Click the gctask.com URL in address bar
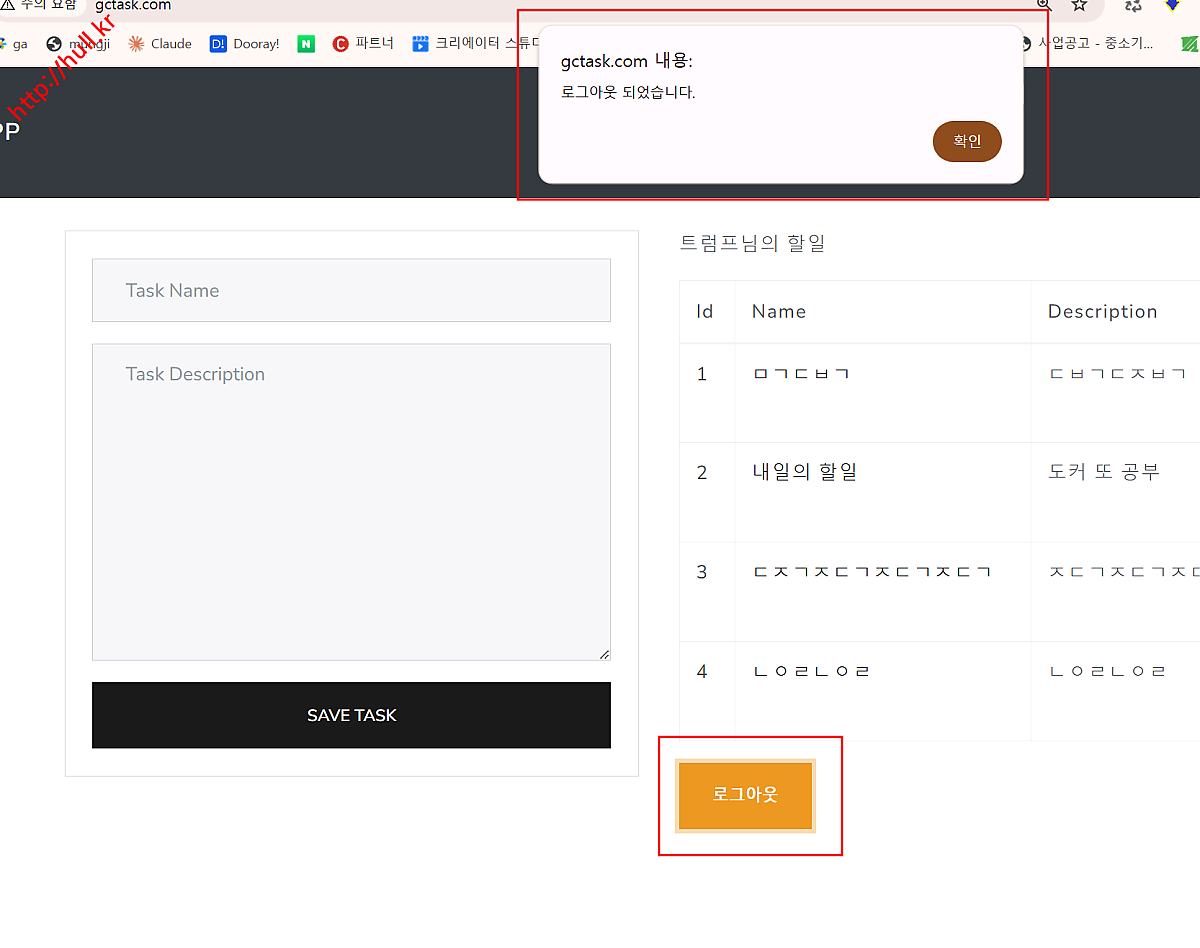Image resolution: width=1200 pixels, height=948 pixels. point(133,6)
